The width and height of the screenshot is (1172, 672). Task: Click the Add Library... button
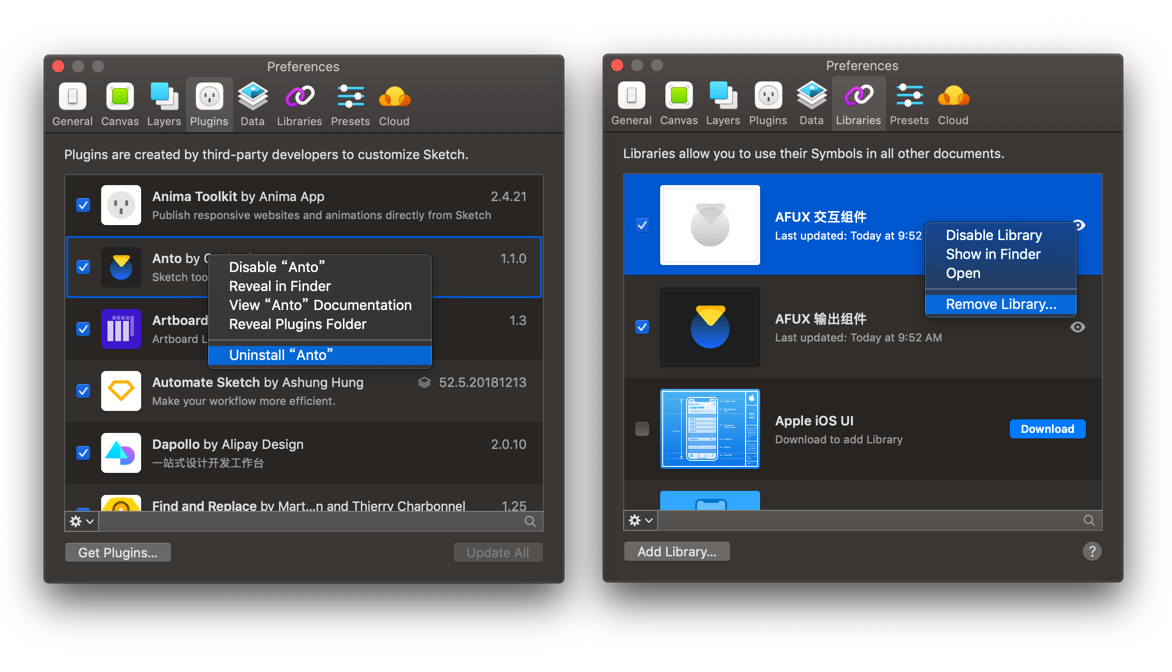(x=677, y=552)
